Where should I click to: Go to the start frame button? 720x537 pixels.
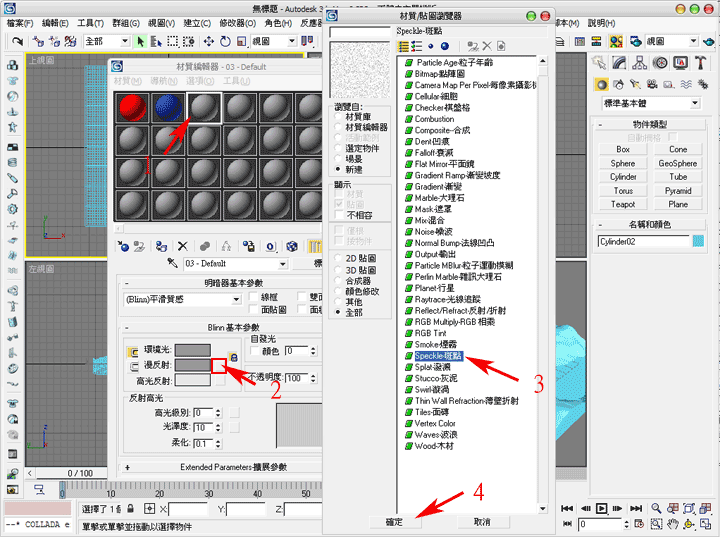point(567,508)
